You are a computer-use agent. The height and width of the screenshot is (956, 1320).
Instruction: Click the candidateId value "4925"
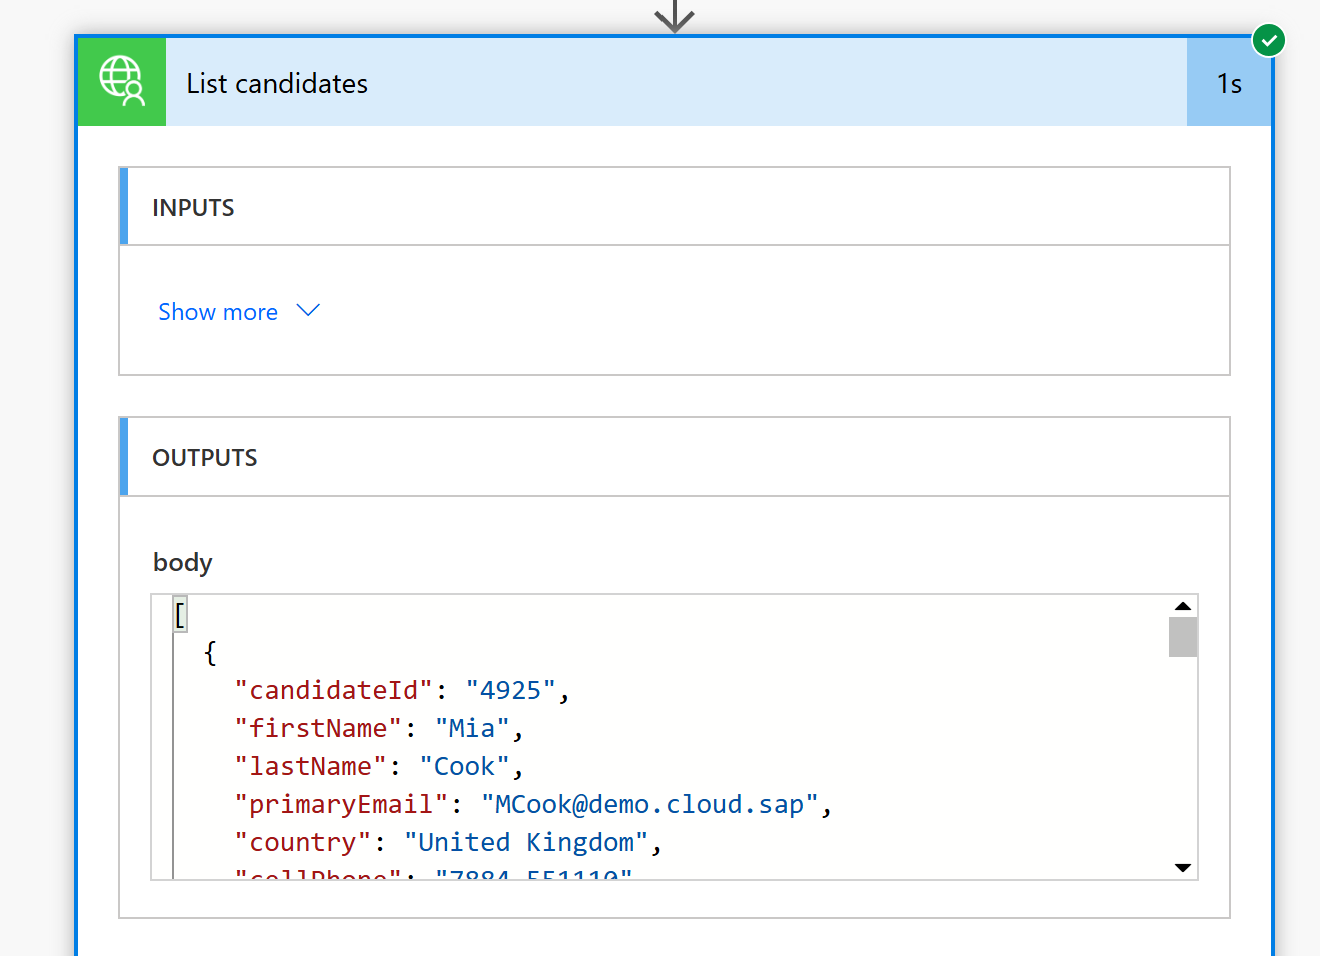click(510, 691)
